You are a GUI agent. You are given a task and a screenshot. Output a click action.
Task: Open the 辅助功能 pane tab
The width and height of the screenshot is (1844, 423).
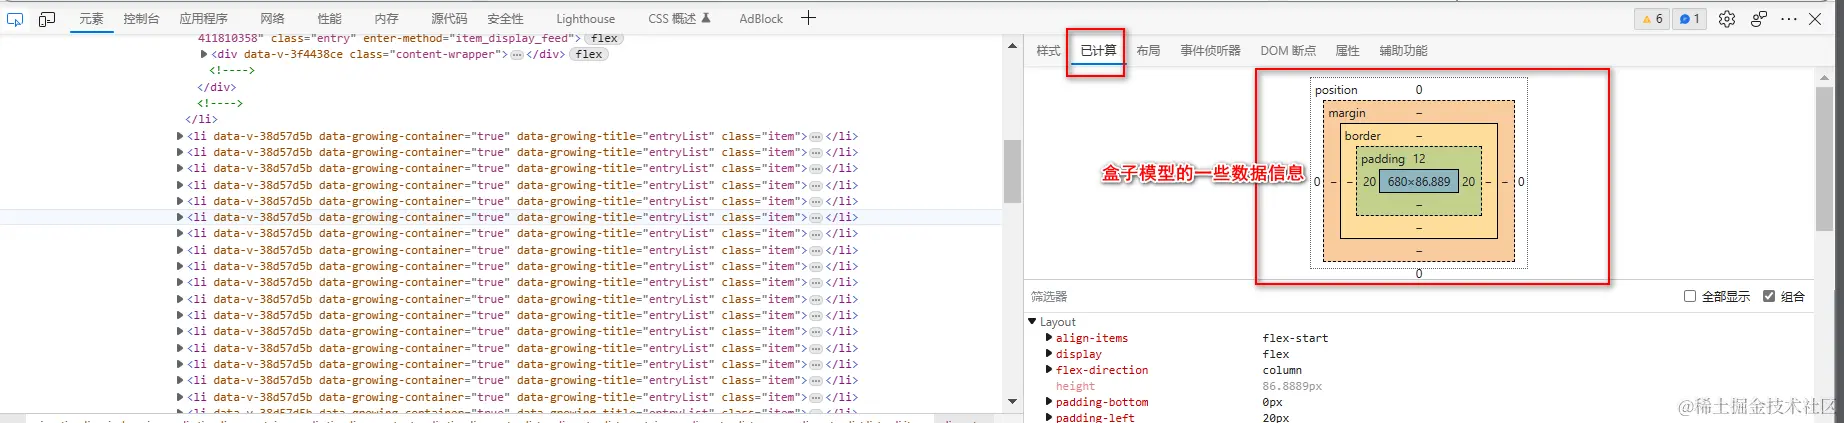[x=1403, y=50]
